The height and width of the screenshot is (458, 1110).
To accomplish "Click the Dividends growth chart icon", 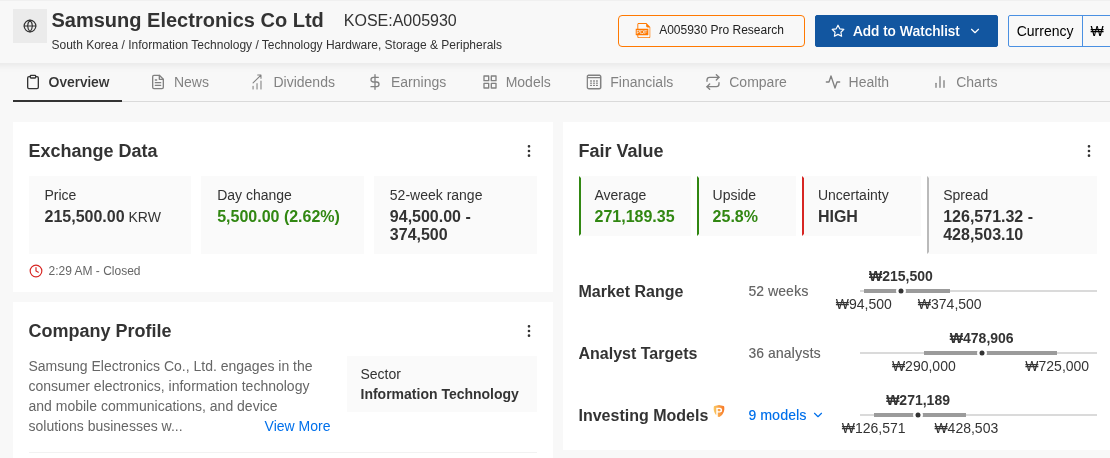I will coord(258,82).
